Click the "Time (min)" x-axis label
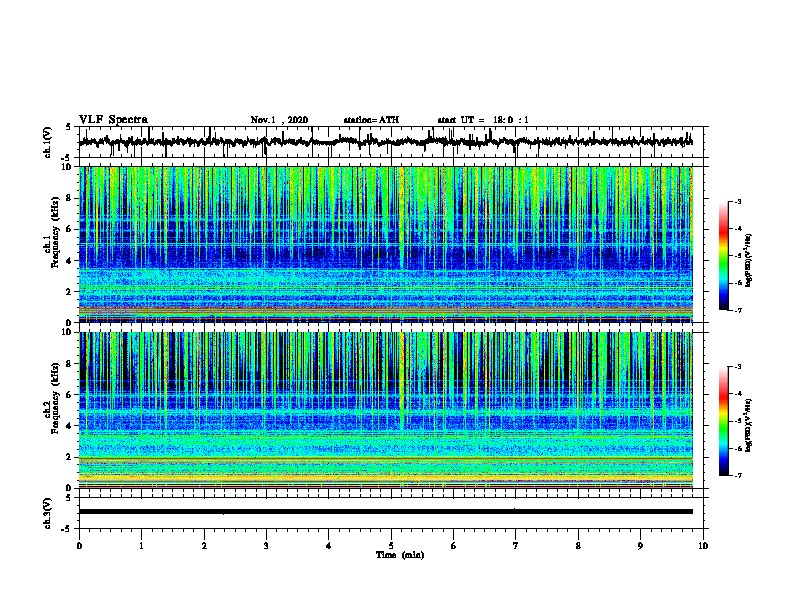The height and width of the screenshot is (612, 792). tap(400, 555)
